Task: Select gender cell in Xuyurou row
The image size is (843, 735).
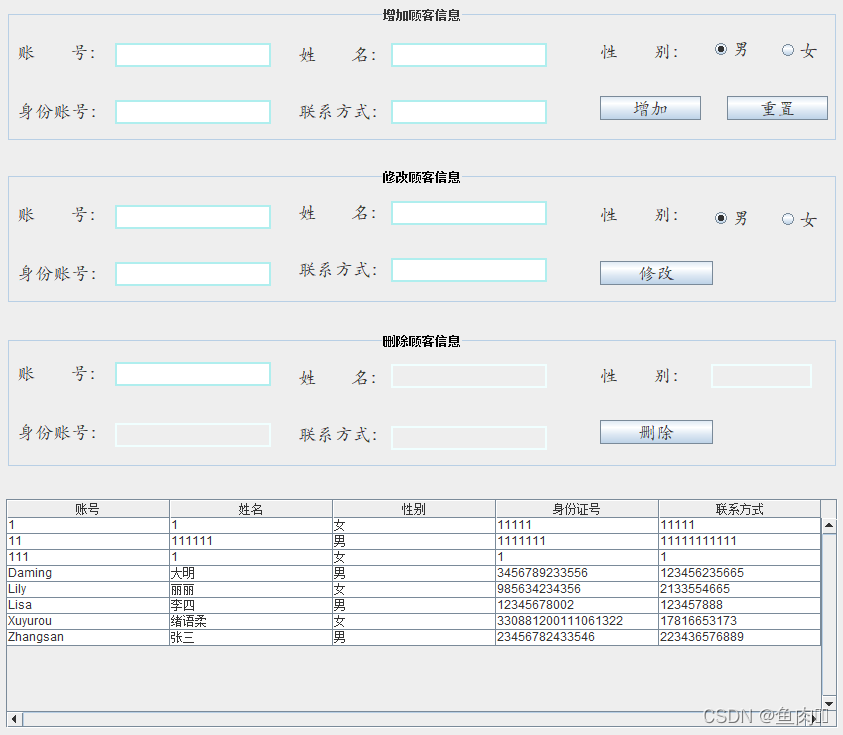Action: pos(414,622)
